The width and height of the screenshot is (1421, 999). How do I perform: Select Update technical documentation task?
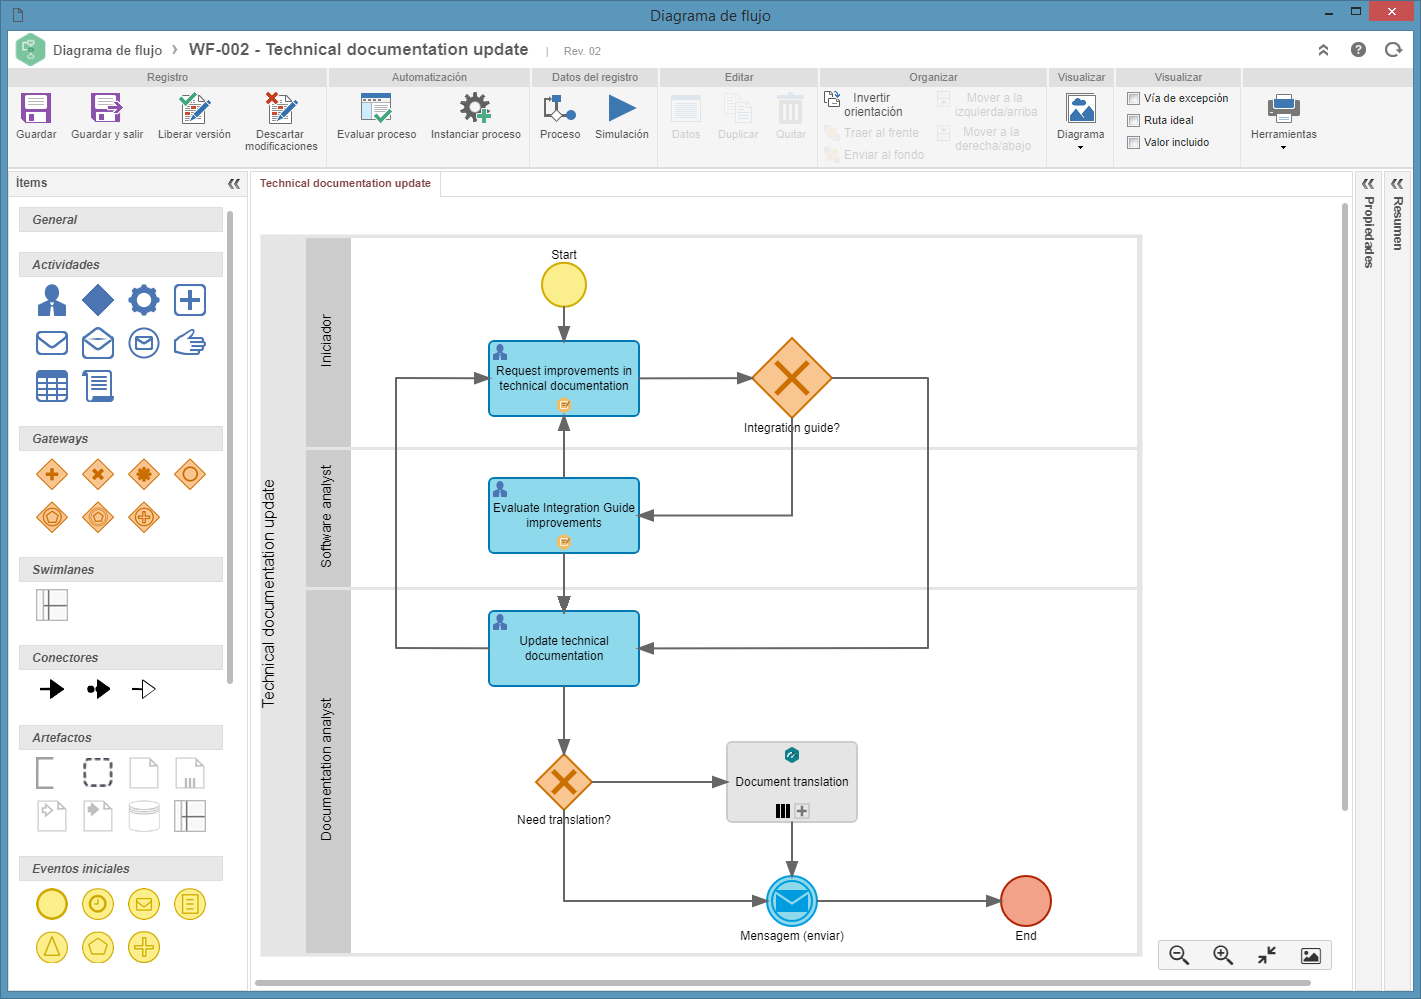[564, 649]
